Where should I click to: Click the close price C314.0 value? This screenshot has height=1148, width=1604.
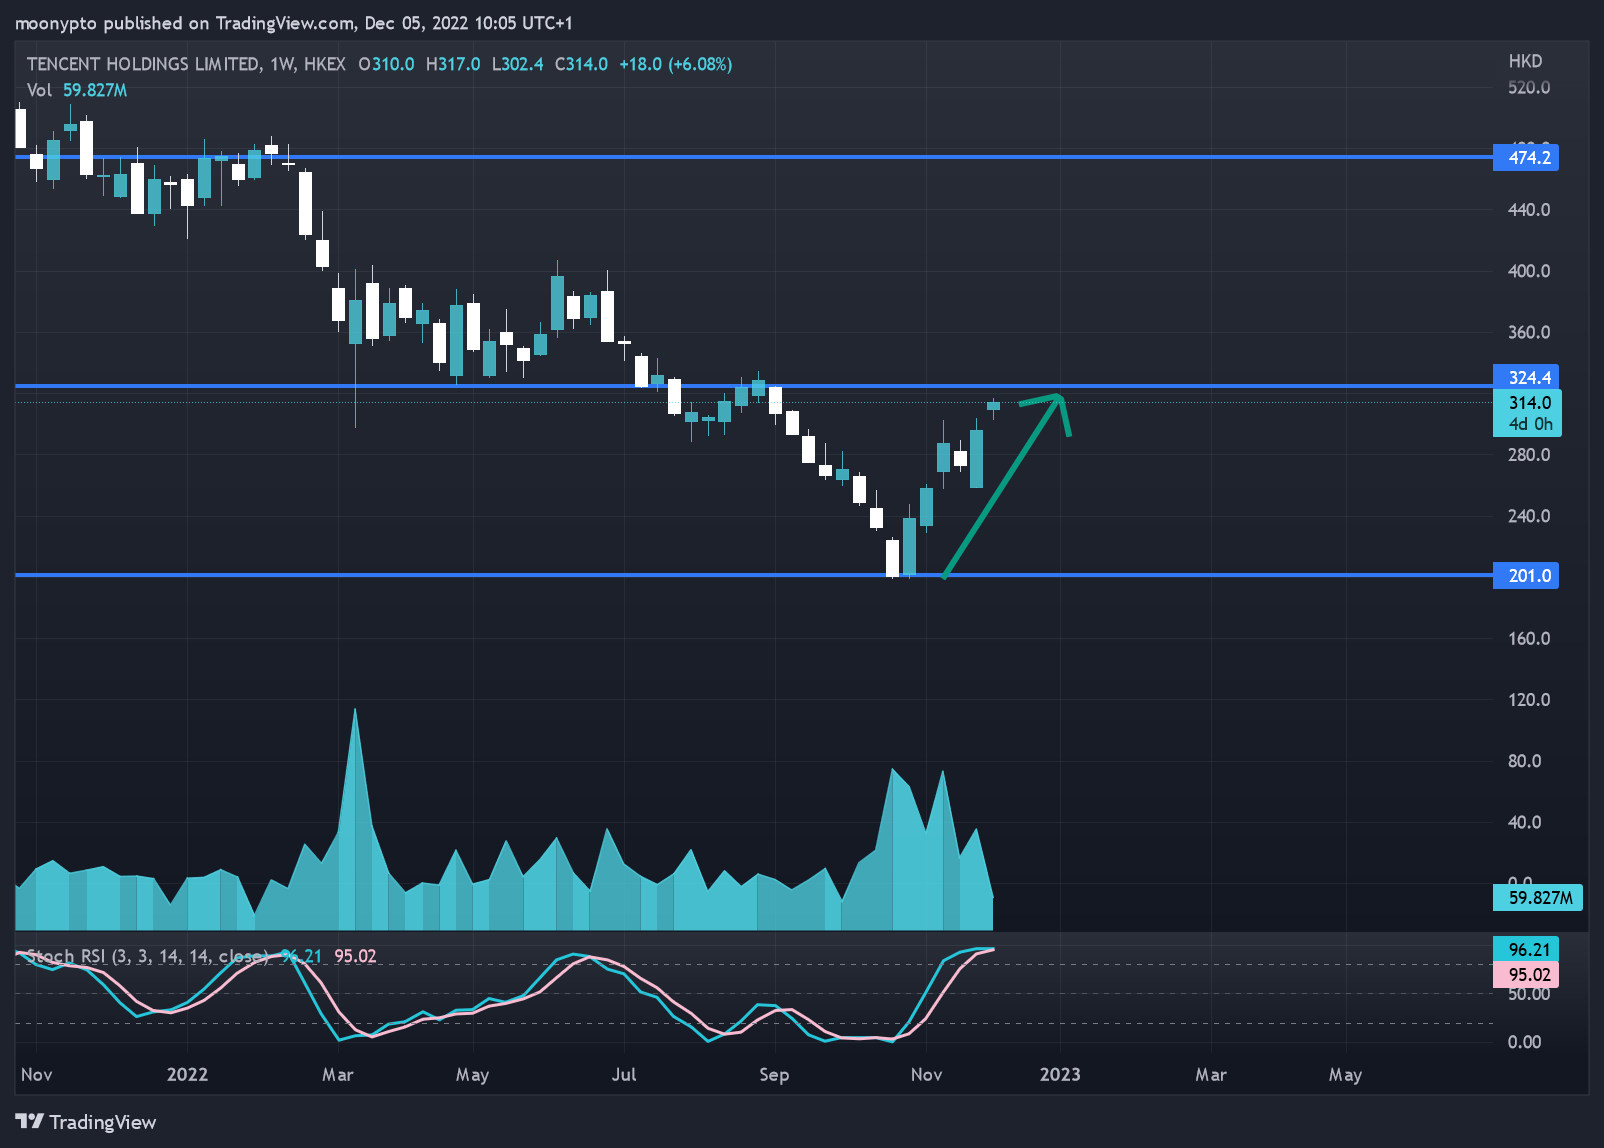(581, 64)
